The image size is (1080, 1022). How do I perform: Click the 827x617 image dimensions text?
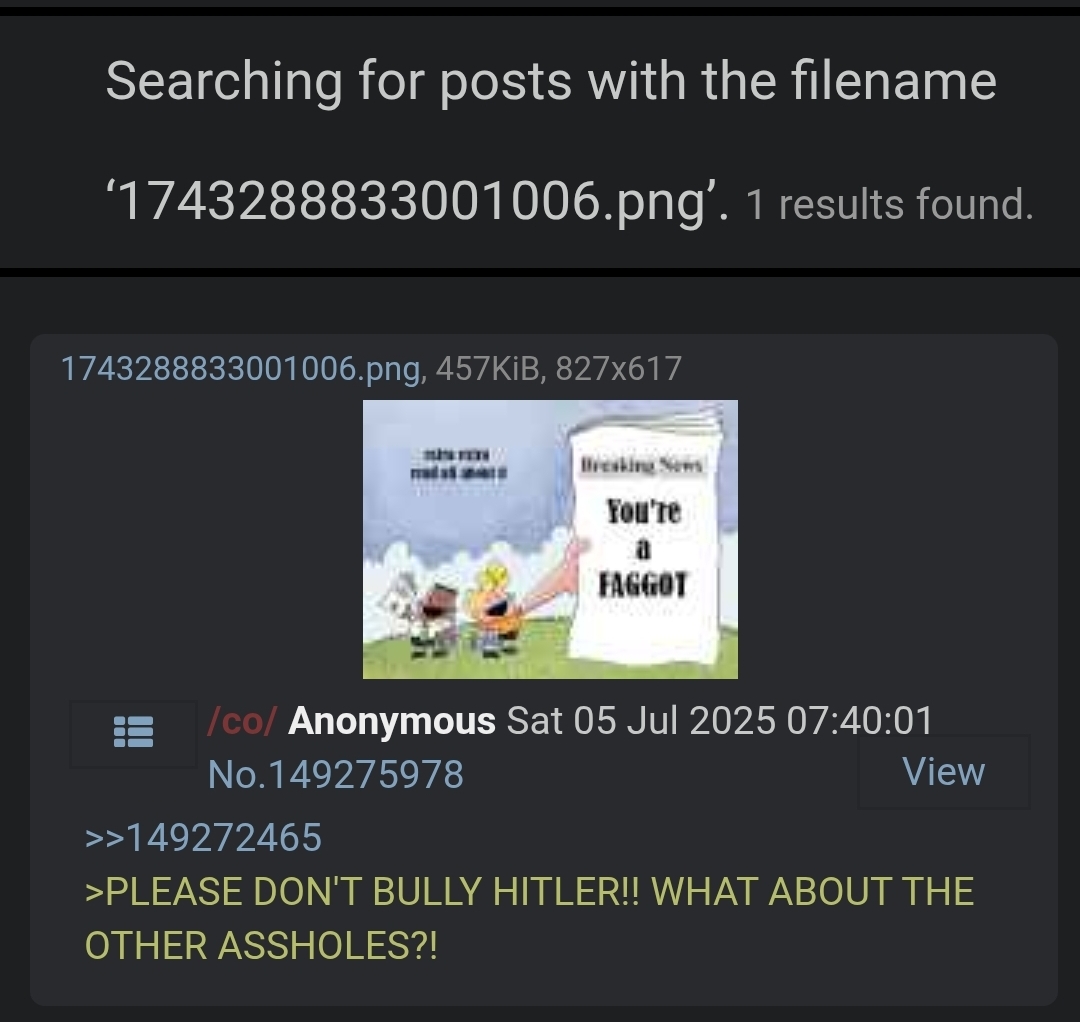[619, 368]
